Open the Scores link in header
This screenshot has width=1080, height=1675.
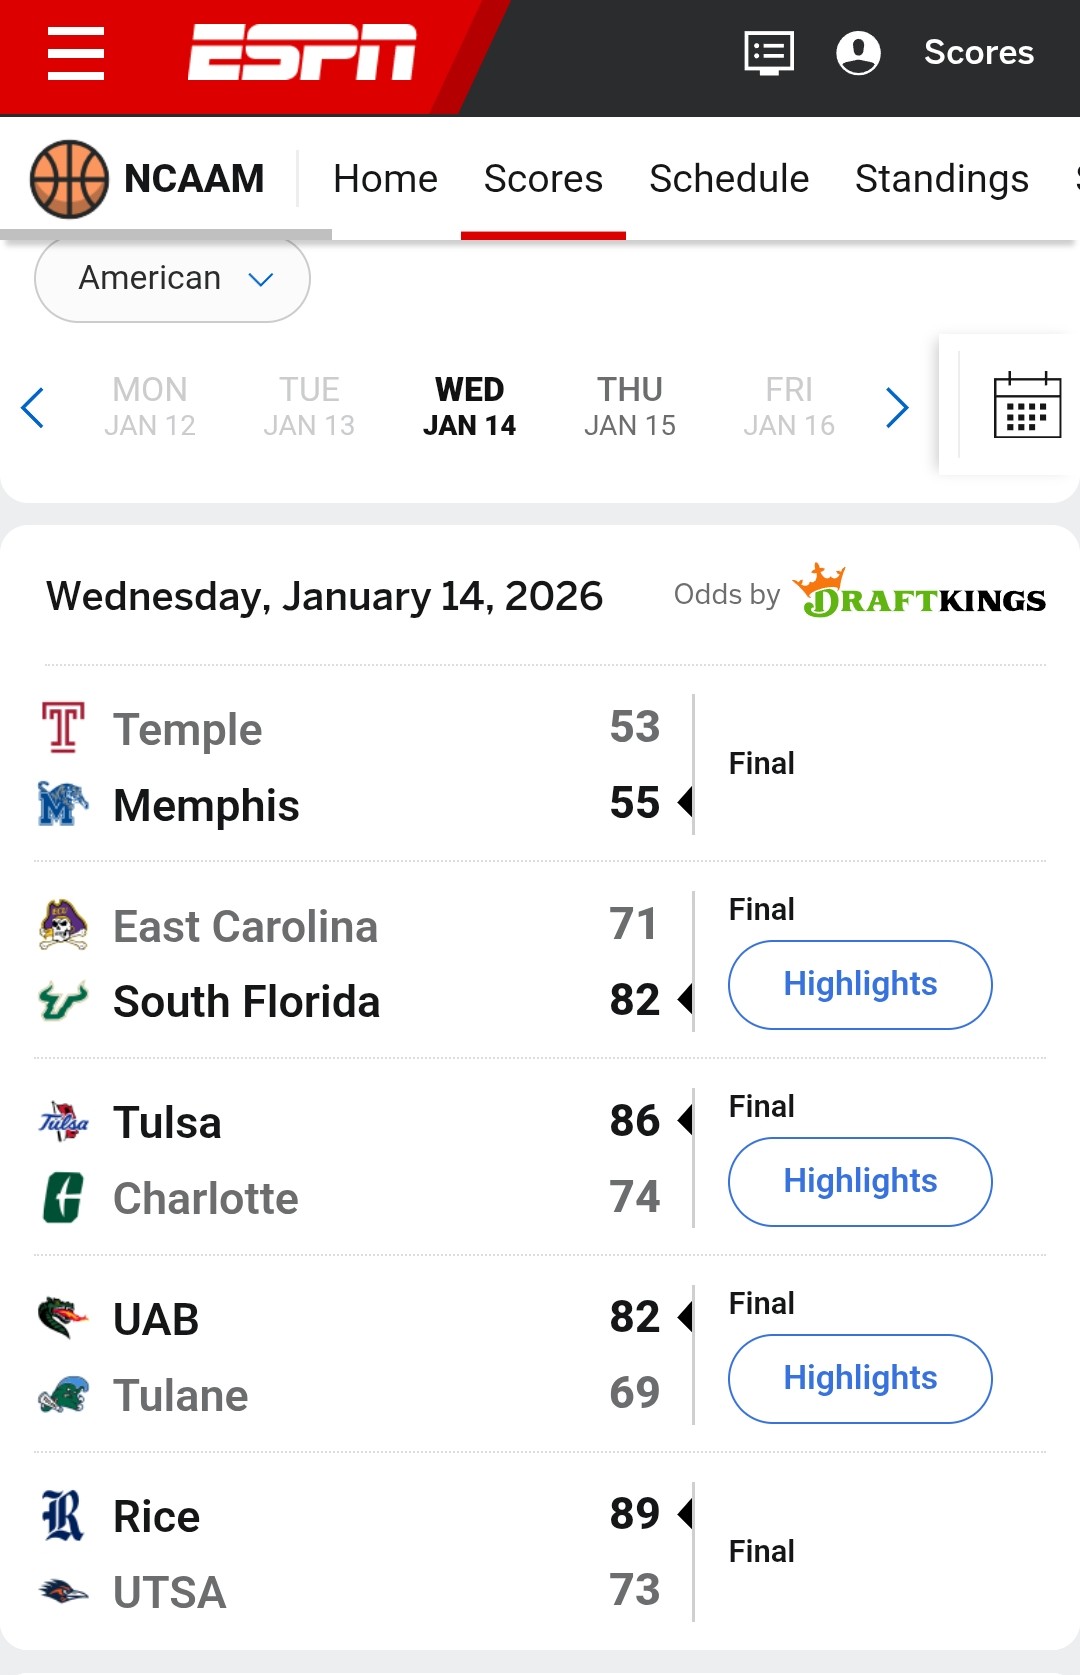click(978, 53)
